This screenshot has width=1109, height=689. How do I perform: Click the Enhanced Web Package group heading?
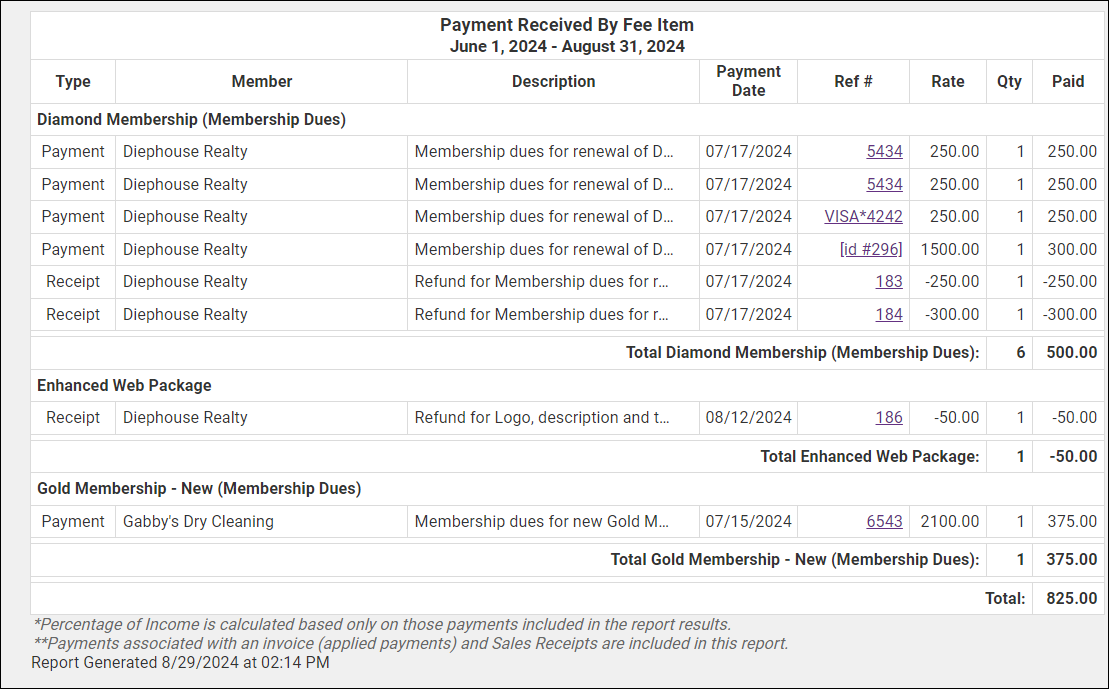click(x=124, y=386)
